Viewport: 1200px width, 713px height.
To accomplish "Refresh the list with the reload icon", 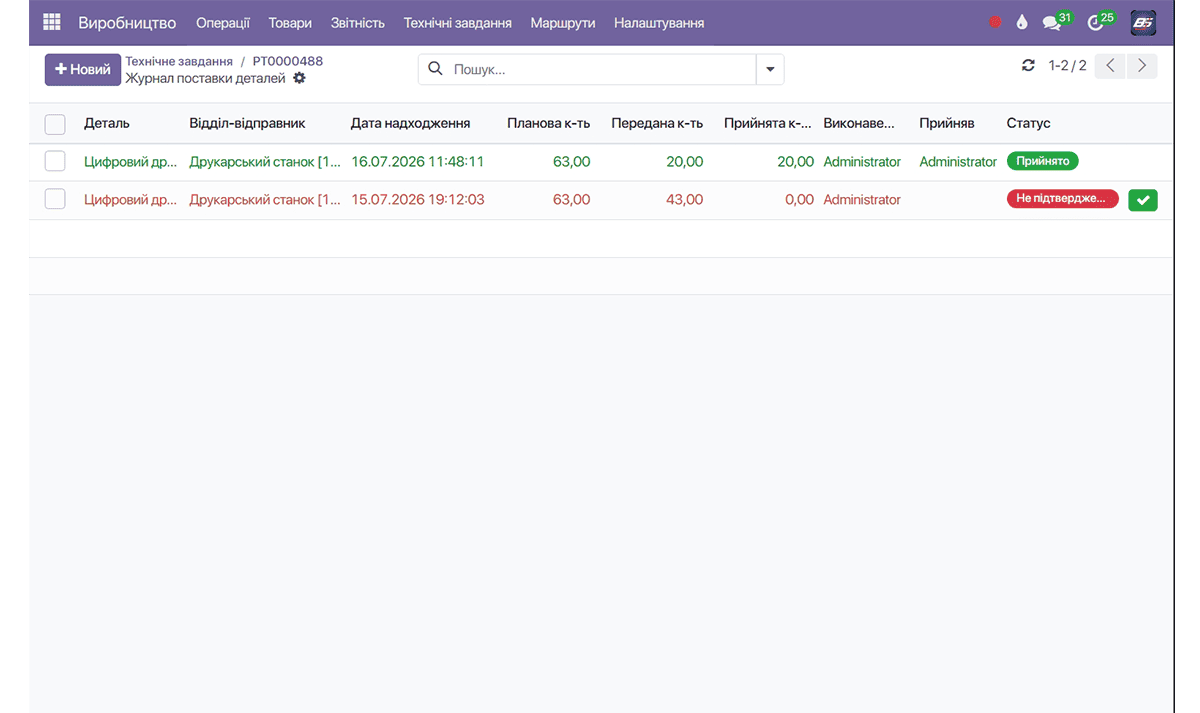I will click(x=1028, y=66).
